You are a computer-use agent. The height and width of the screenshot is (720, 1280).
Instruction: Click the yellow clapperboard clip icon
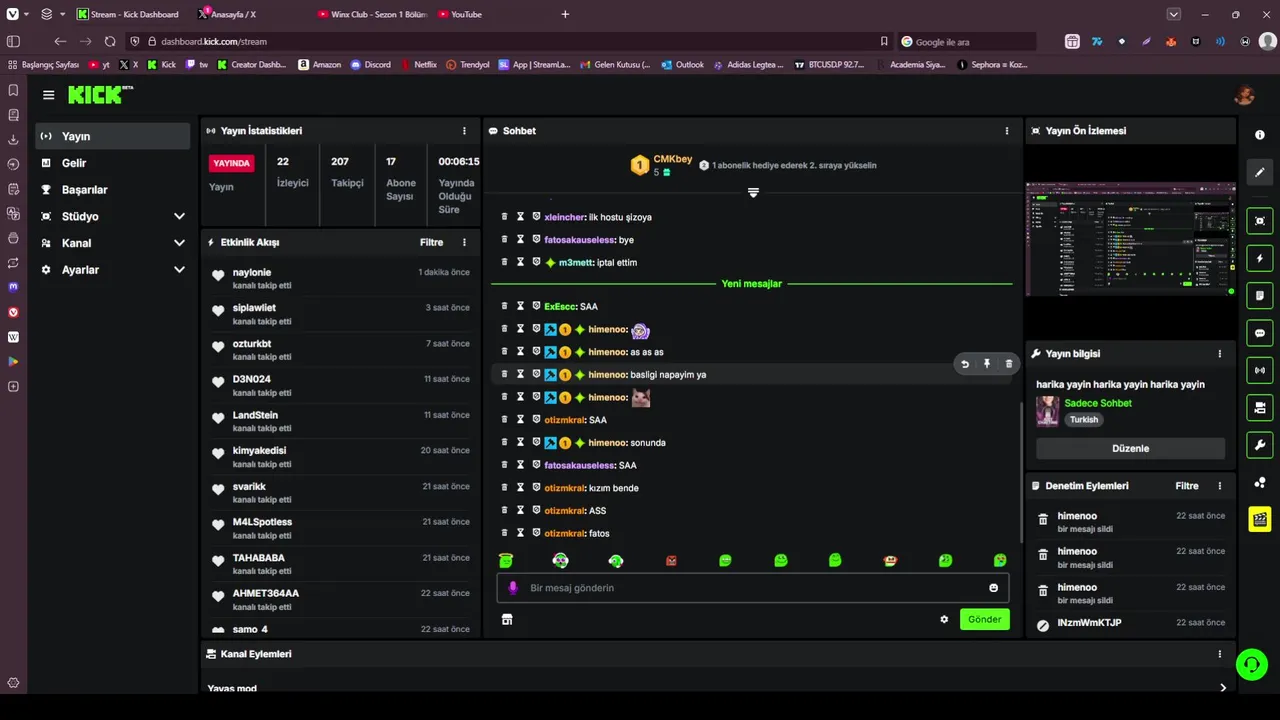1260,519
